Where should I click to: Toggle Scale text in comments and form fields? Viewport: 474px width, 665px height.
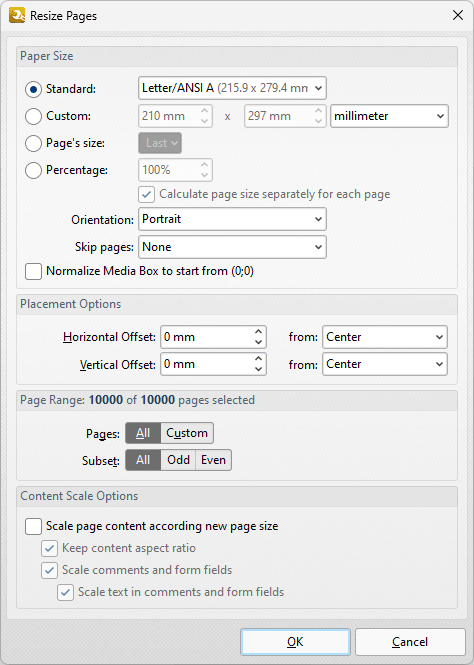point(65,592)
